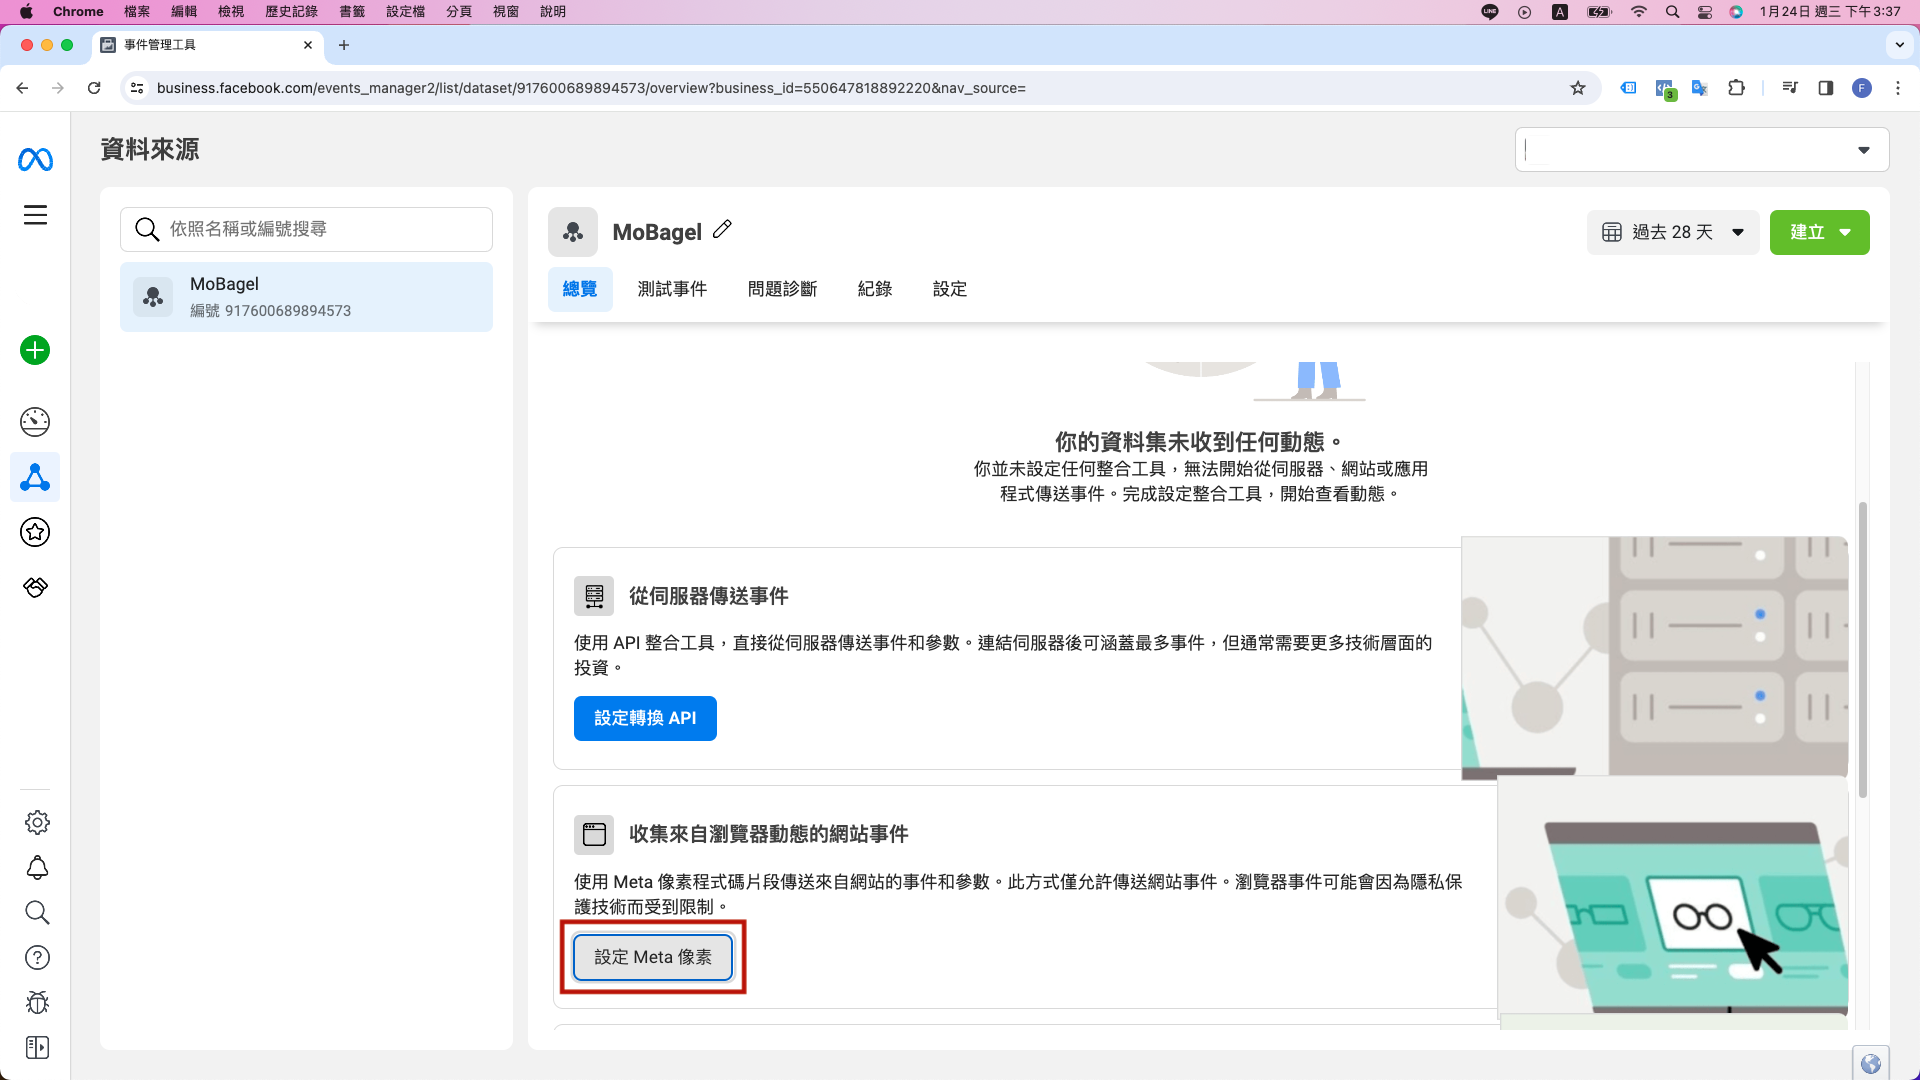1920x1080 pixels.
Task: Open the 歷史記錄 menu in menu bar
Action: [291, 12]
